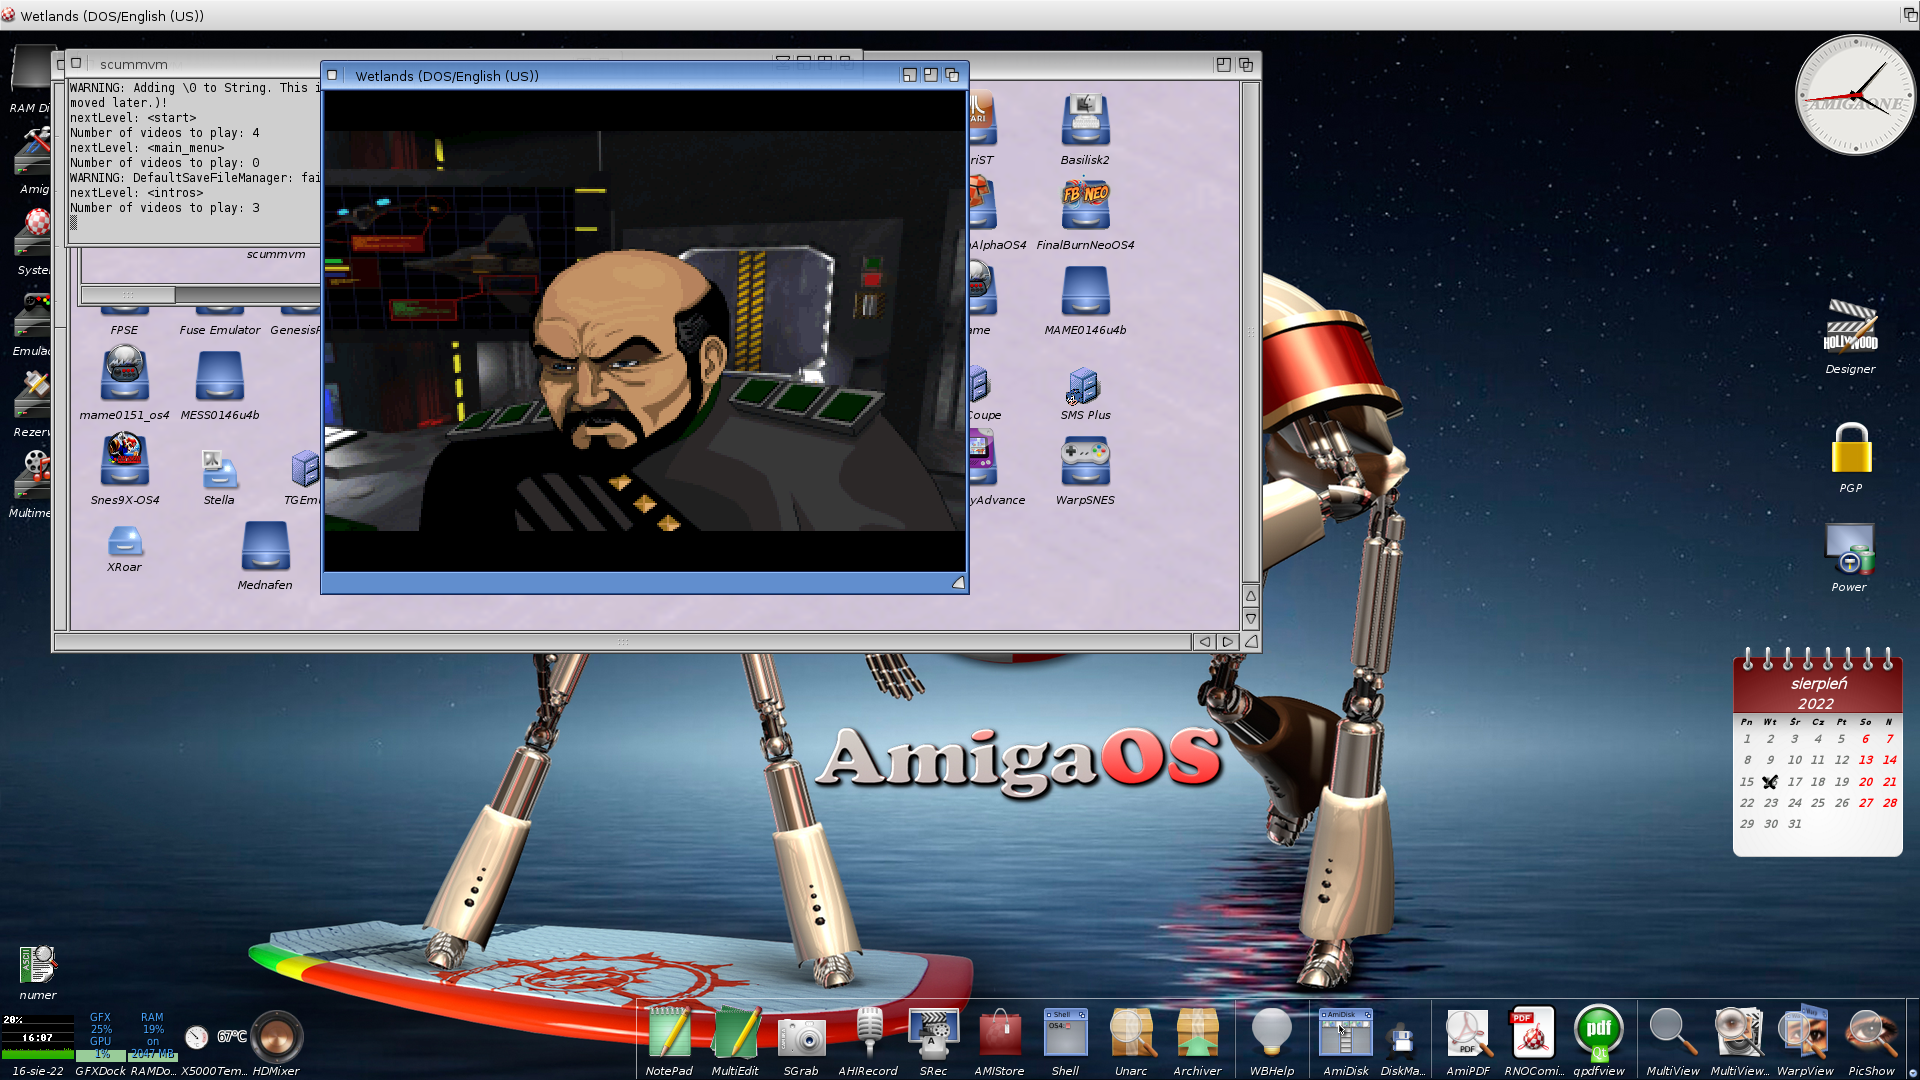Open the Mednafen drawer icon

(265, 546)
